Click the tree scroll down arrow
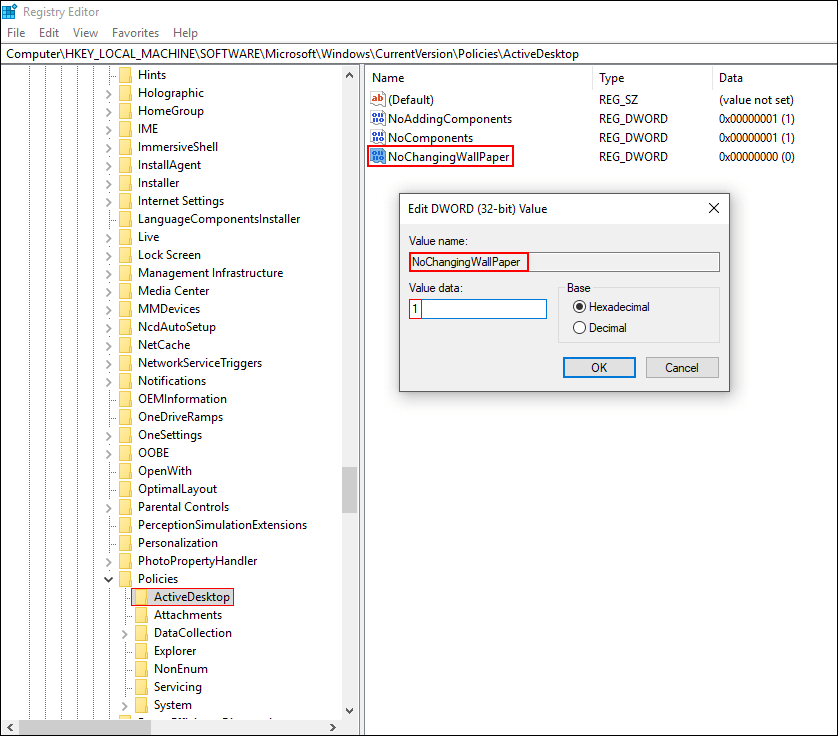 (350, 711)
